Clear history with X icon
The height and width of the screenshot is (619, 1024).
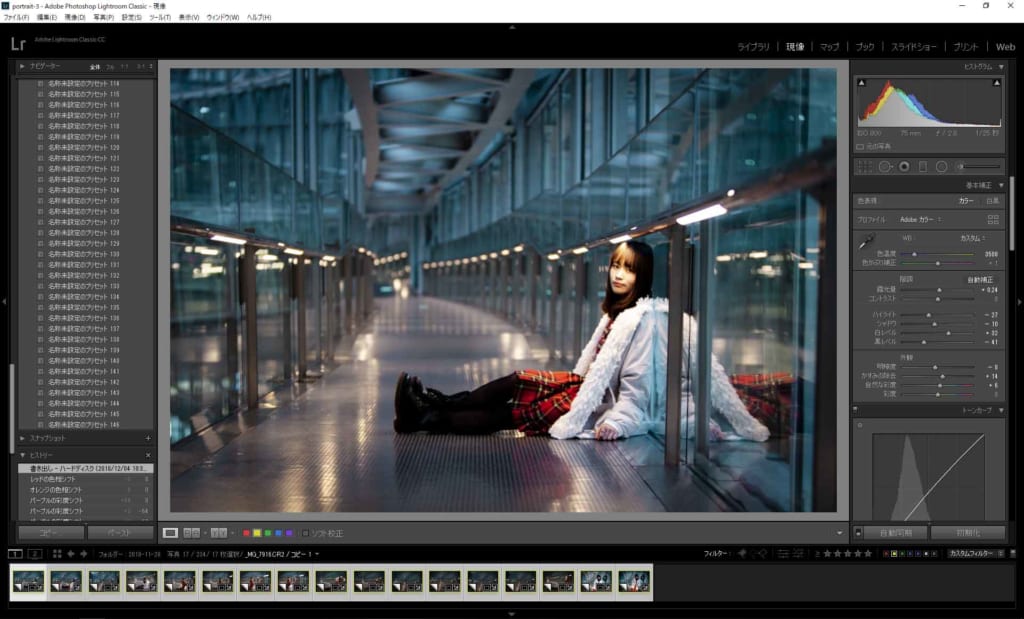[x=148, y=455]
